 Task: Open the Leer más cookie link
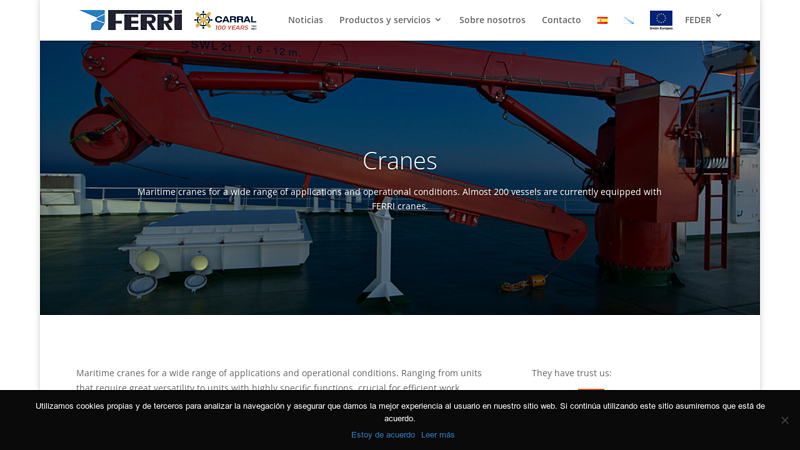click(438, 435)
